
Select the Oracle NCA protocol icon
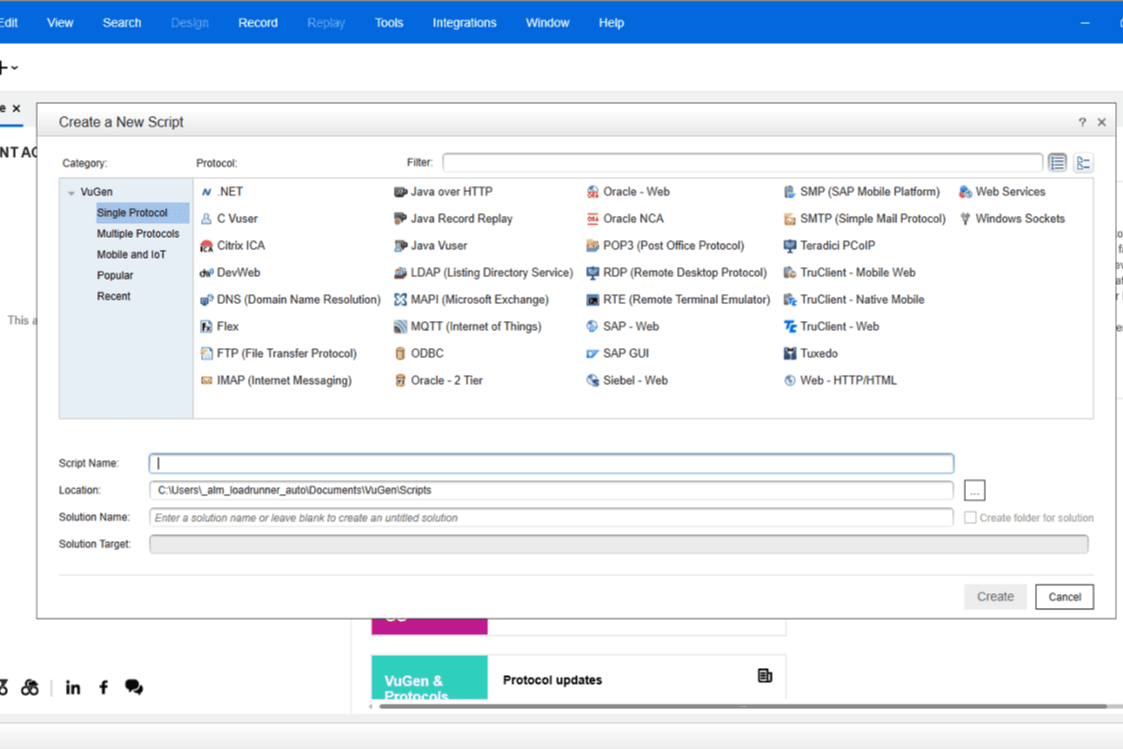pyautogui.click(x=592, y=219)
